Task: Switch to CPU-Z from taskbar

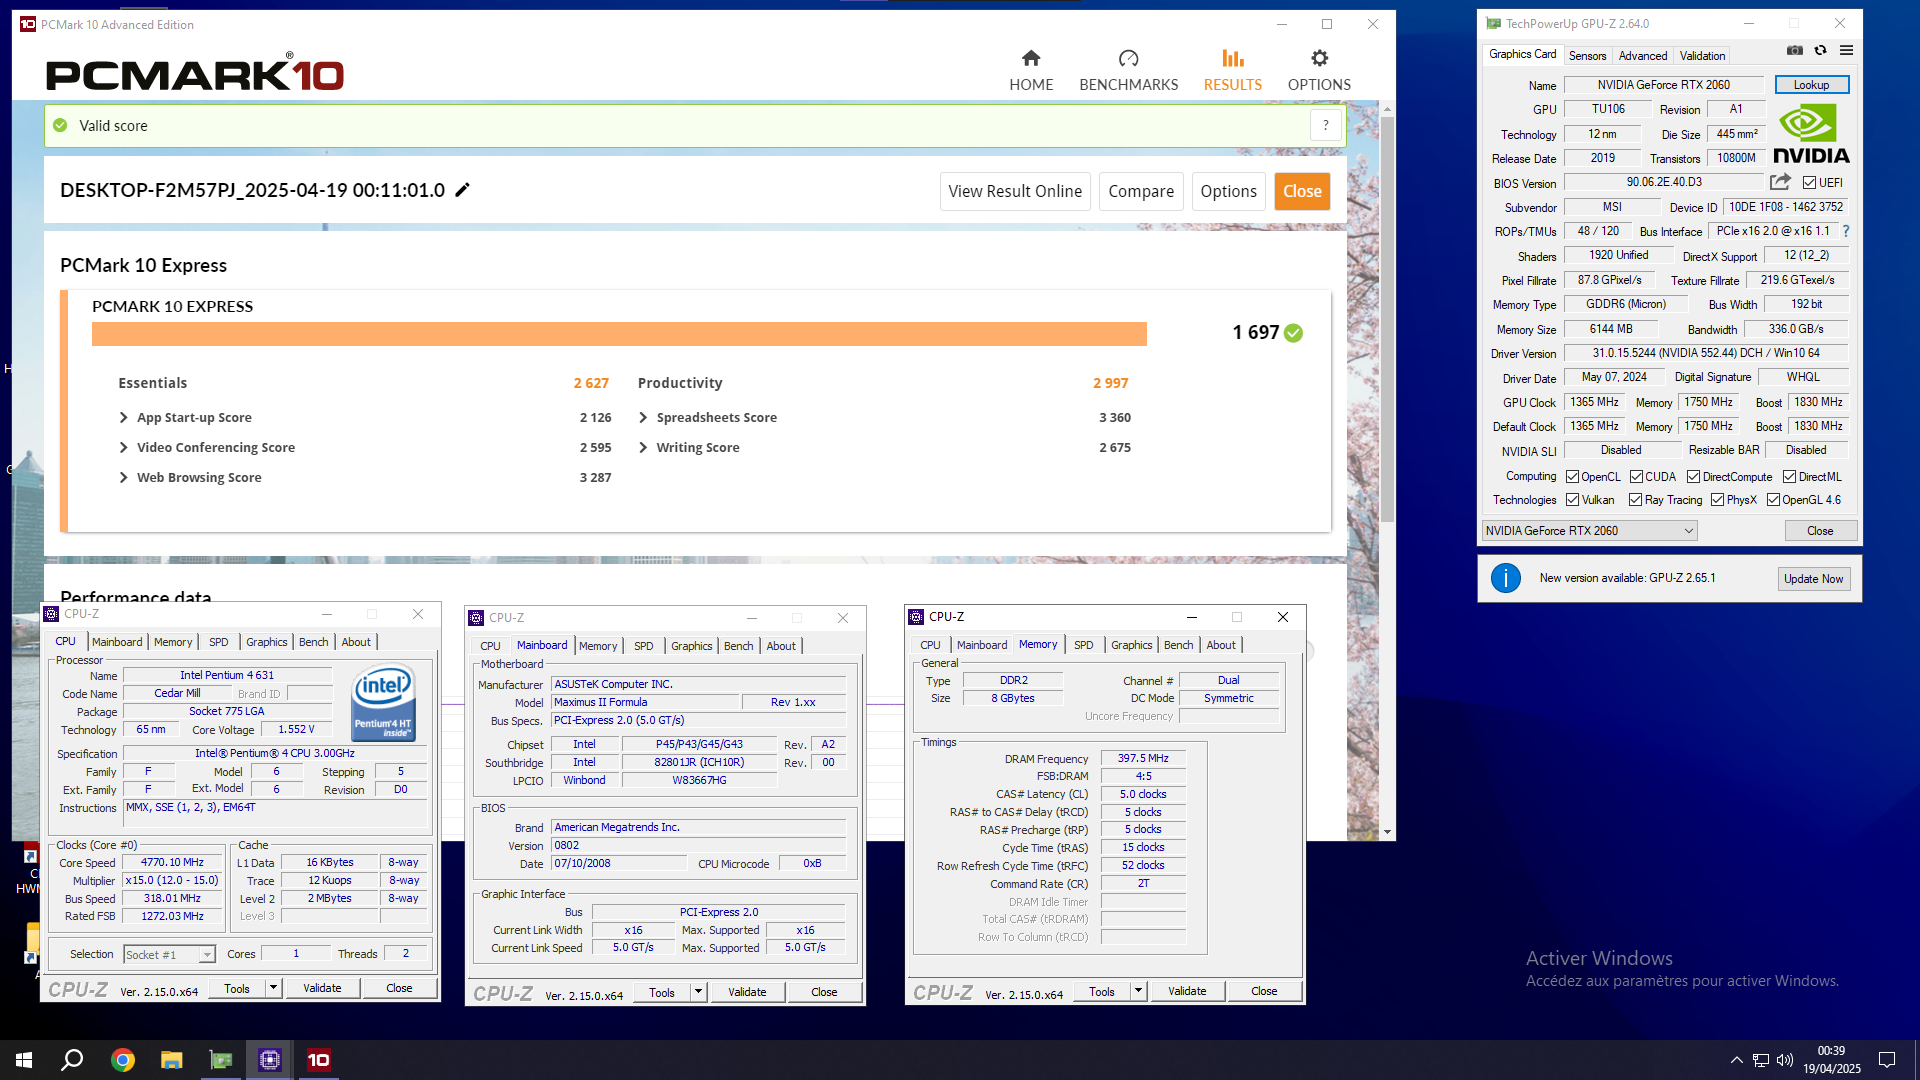Action: (269, 1060)
